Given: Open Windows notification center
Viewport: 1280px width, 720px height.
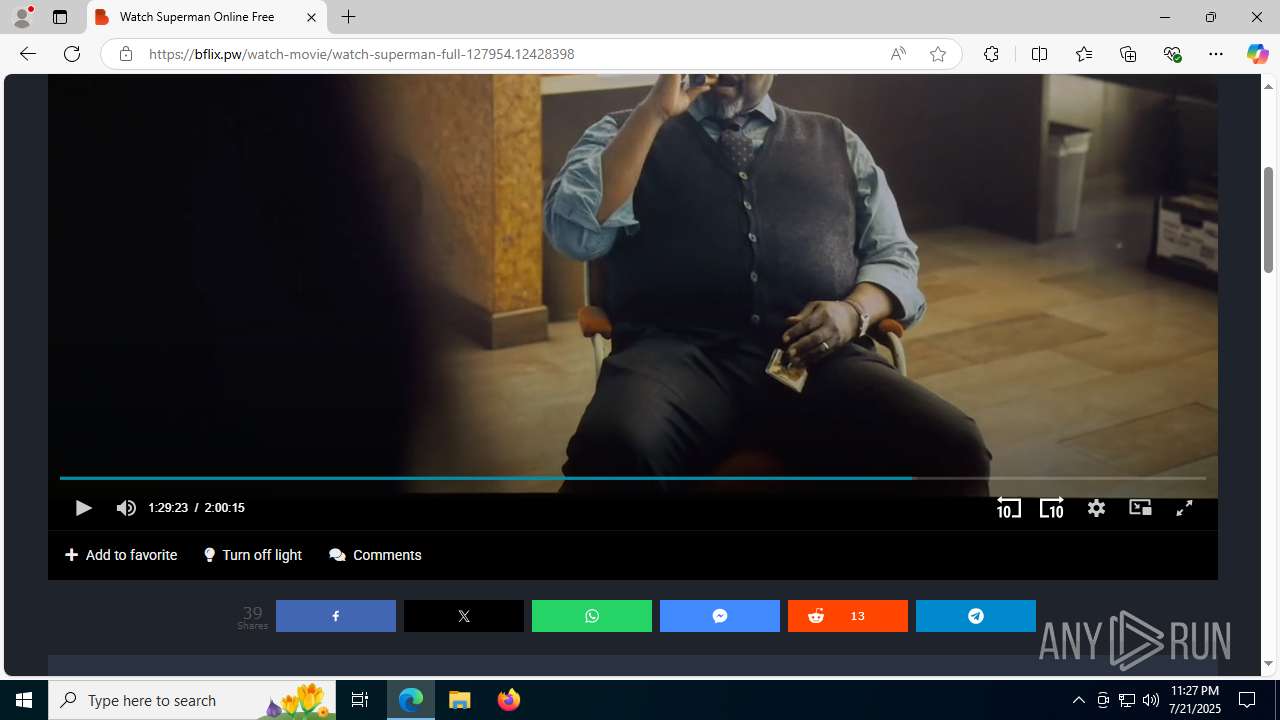Looking at the screenshot, I should 1247,700.
